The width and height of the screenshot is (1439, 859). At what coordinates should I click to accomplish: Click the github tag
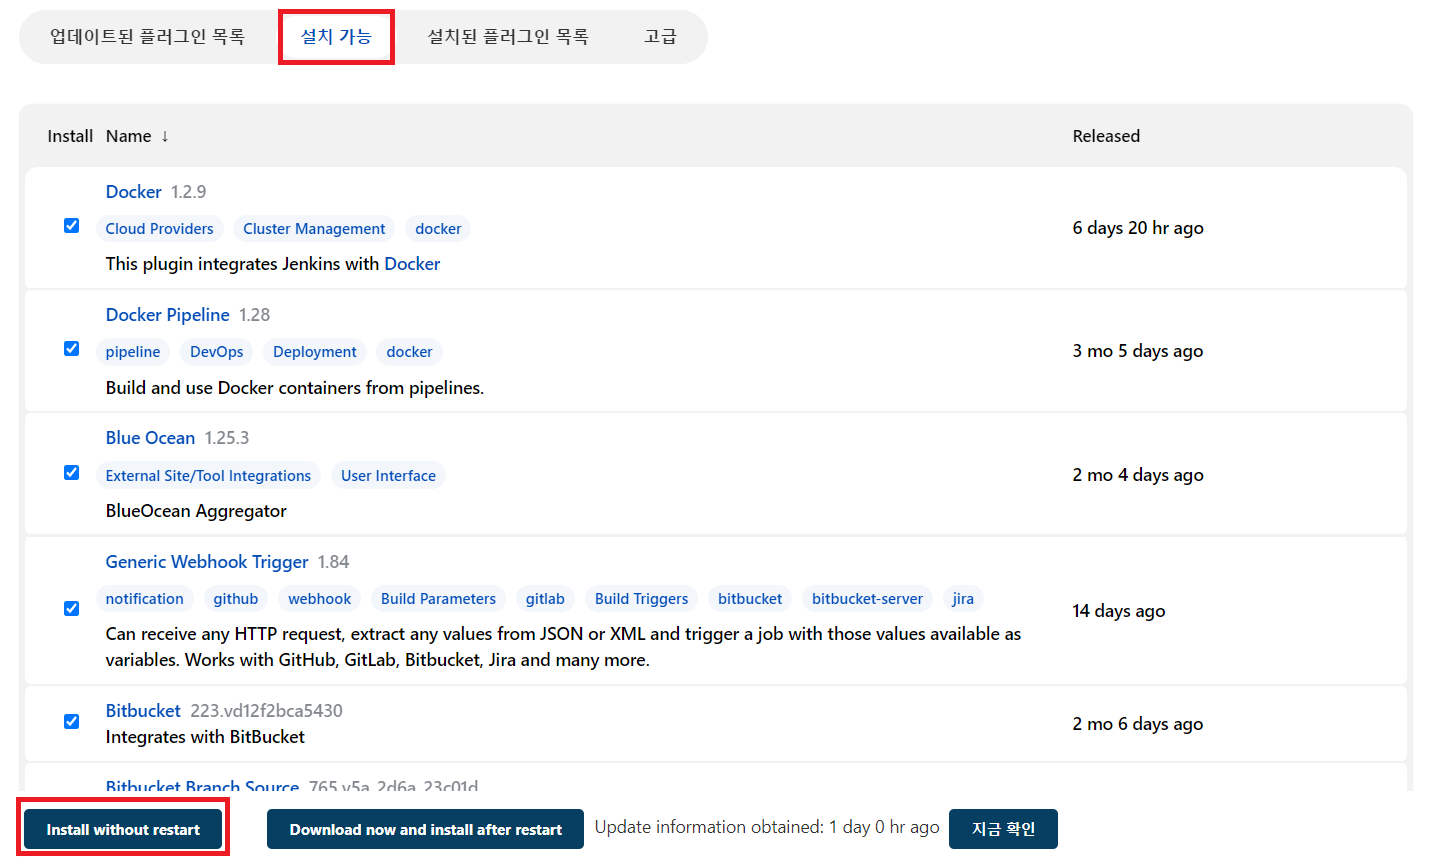pos(236,599)
